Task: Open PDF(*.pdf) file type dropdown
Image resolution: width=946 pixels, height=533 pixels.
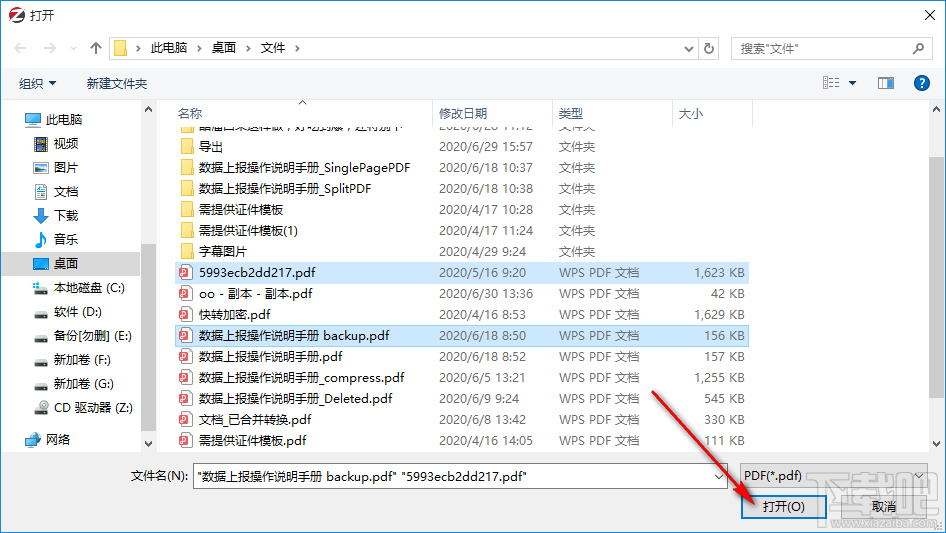Action: tap(833, 476)
